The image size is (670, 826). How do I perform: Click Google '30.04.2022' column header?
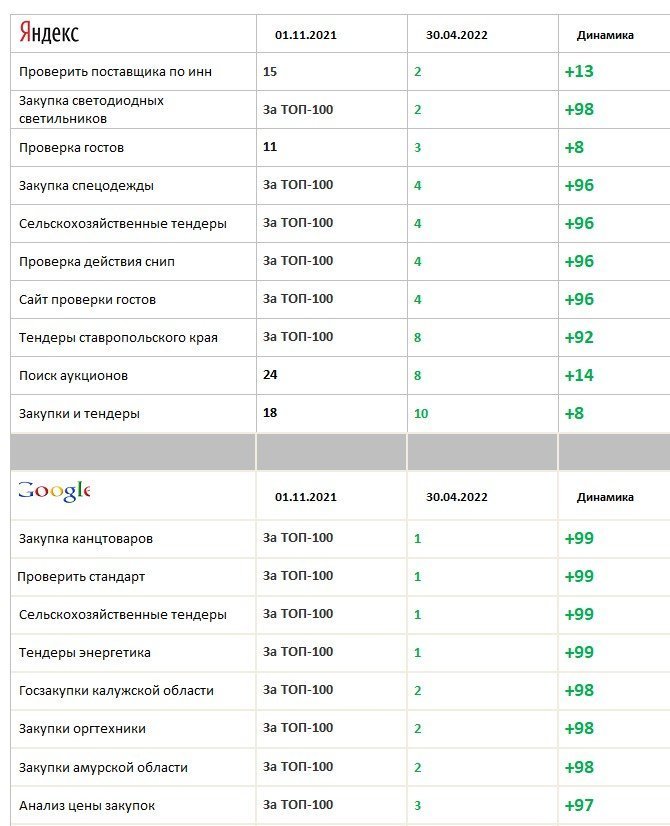456,496
